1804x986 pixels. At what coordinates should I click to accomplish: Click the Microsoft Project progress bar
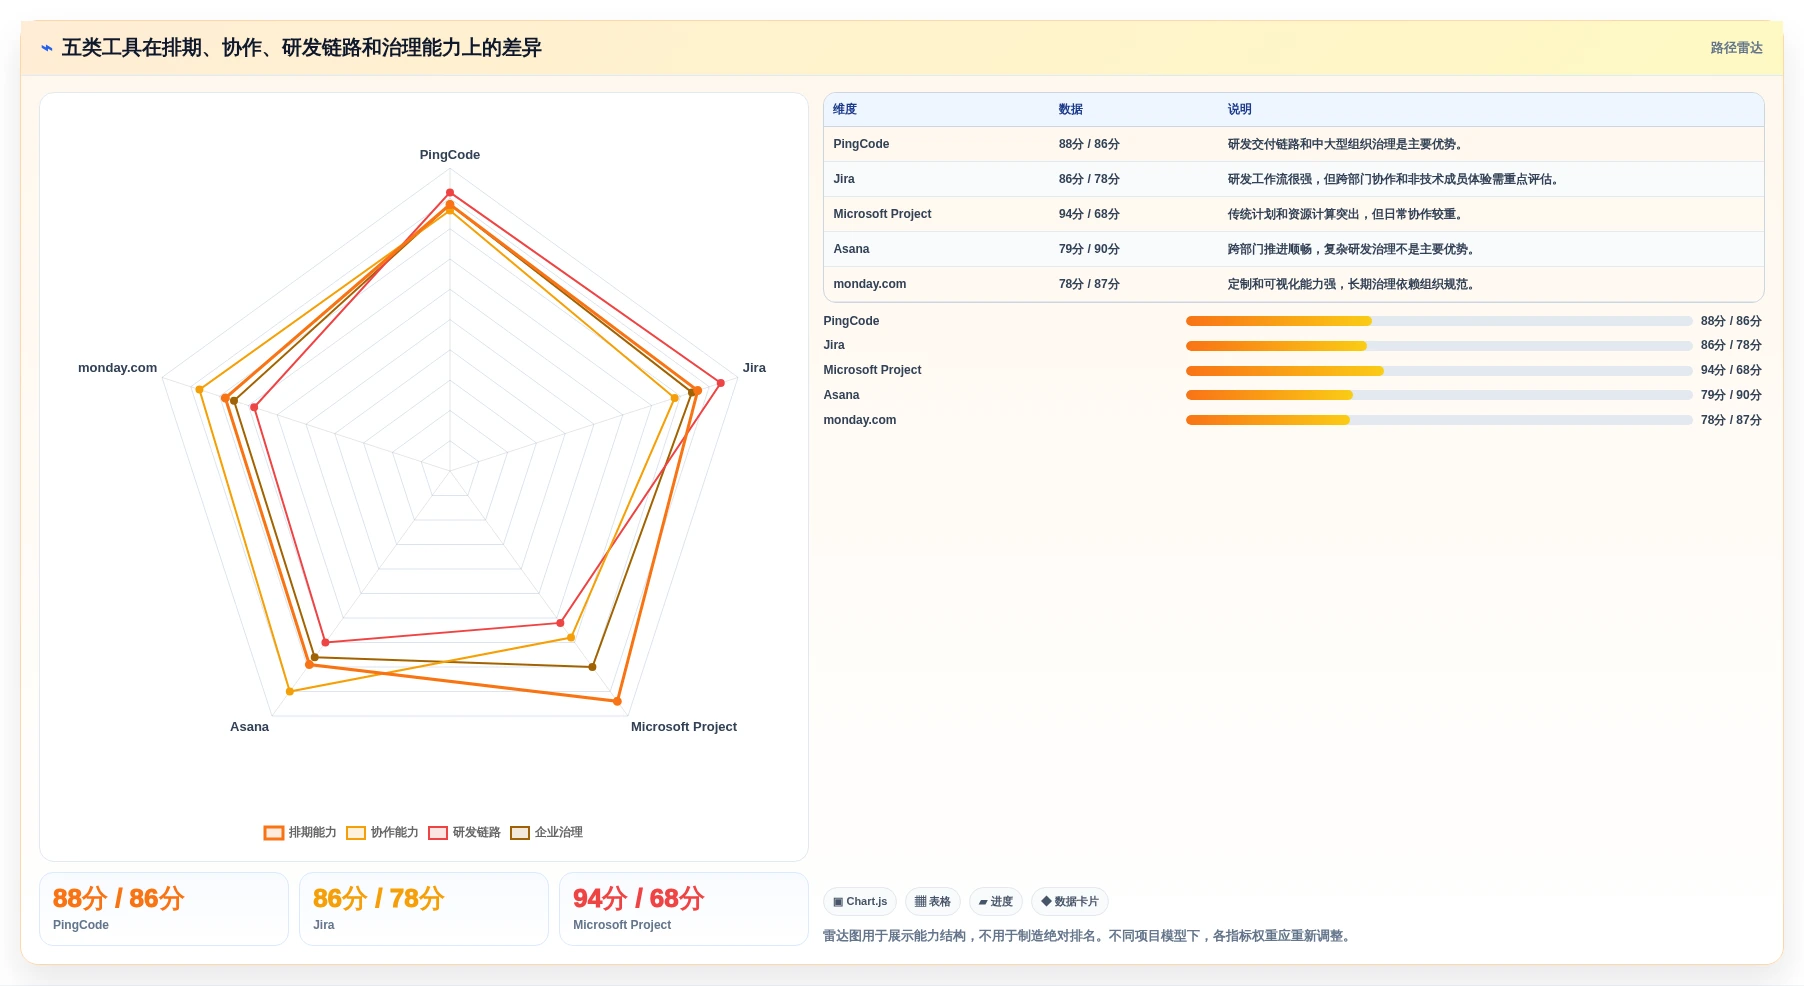tap(1439, 371)
